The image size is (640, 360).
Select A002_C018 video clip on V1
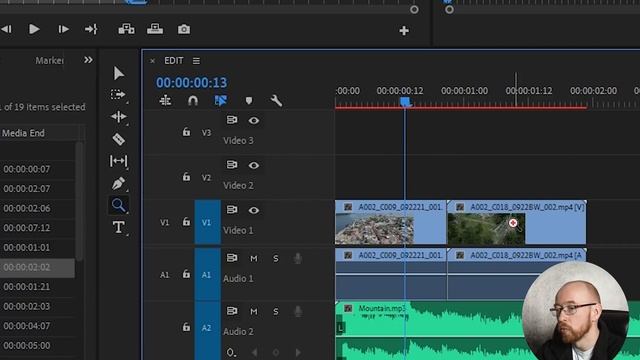click(517, 222)
